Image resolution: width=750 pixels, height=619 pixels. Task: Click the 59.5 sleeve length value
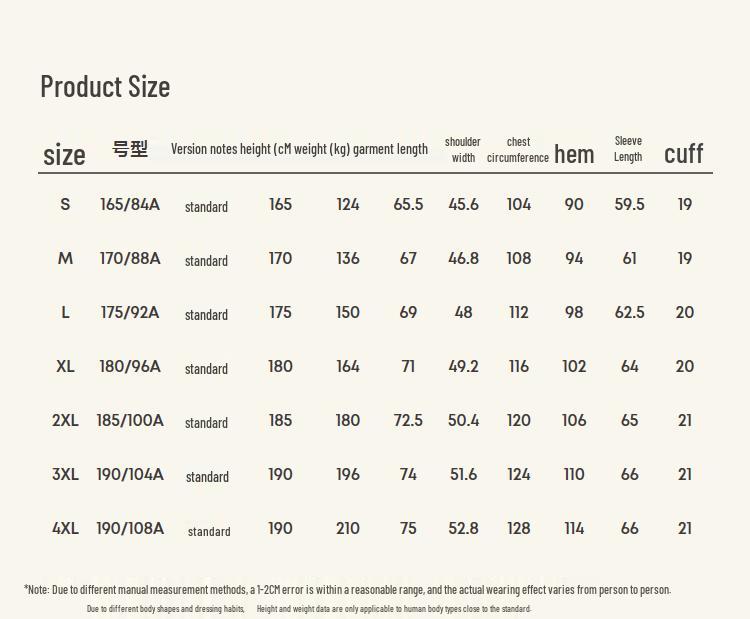(629, 204)
